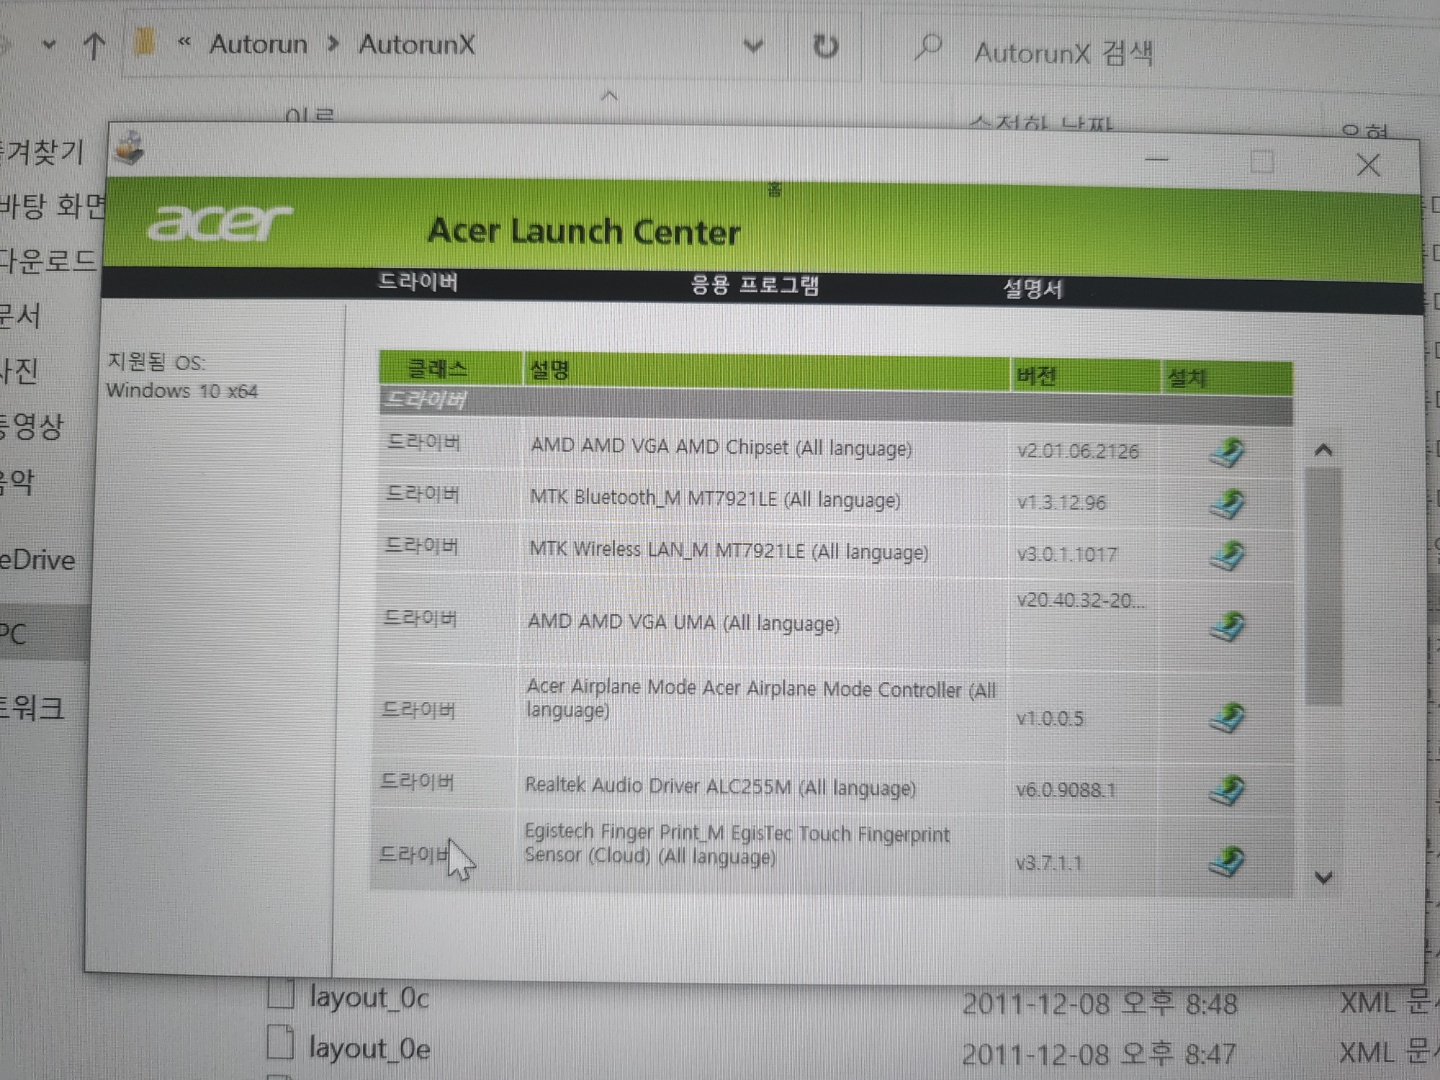Click version v1.0.0.5
Screen dimensions: 1440x1080
pyautogui.click(x=1050, y=718)
